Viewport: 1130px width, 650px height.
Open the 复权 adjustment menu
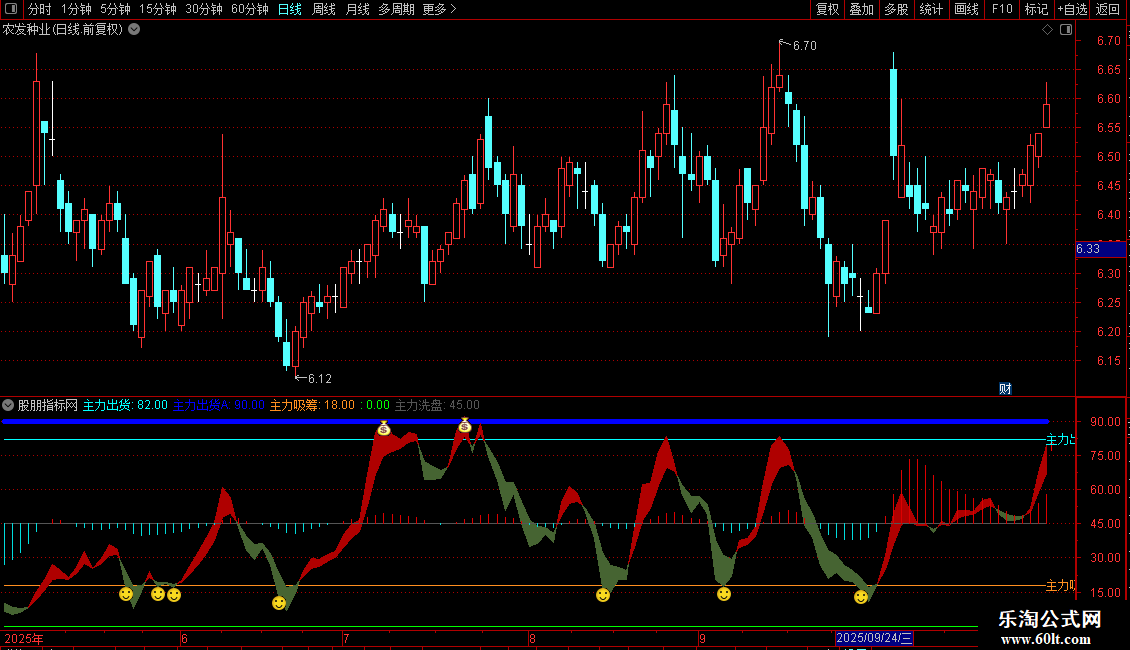[x=827, y=9]
